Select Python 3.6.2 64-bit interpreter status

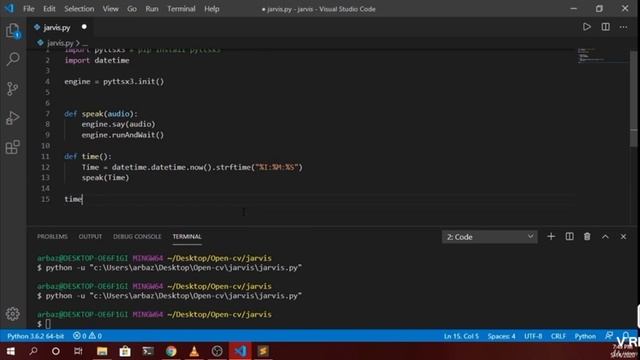point(36,336)
